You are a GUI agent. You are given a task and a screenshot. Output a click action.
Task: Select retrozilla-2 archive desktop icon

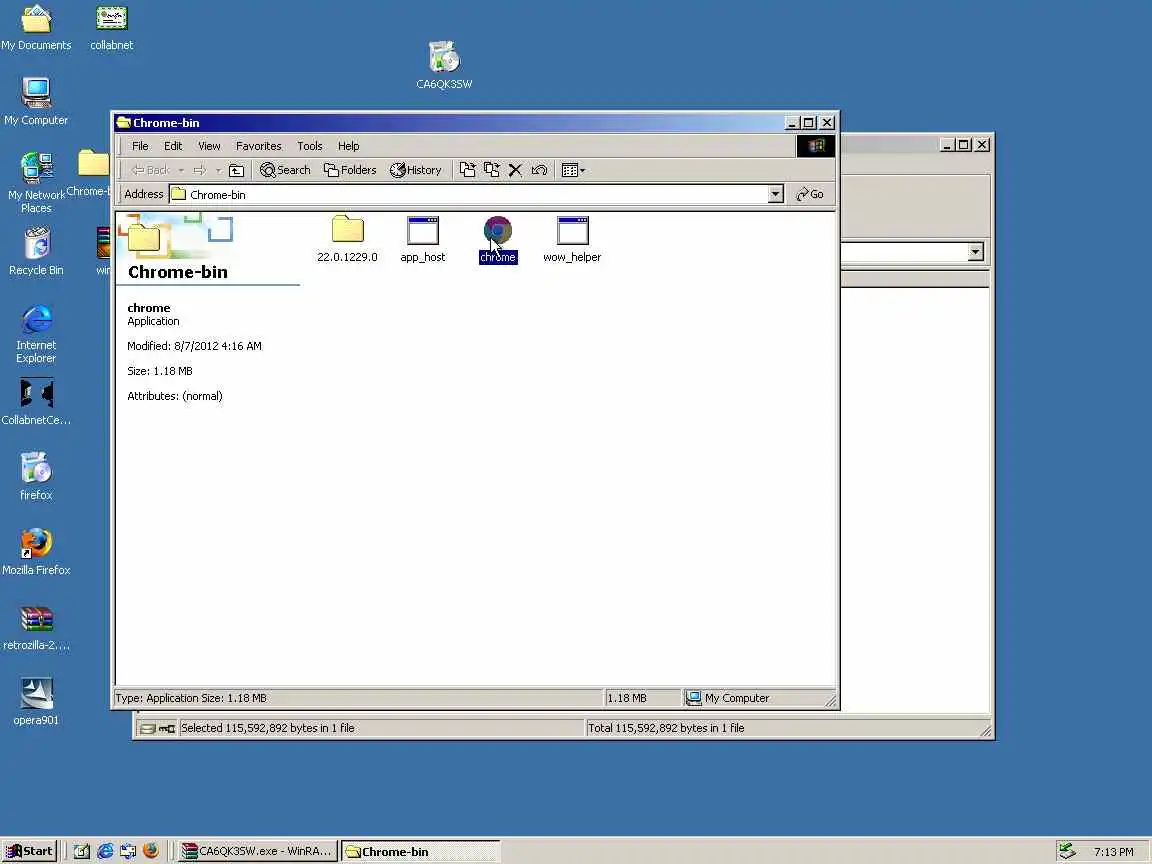click(36, 627)
